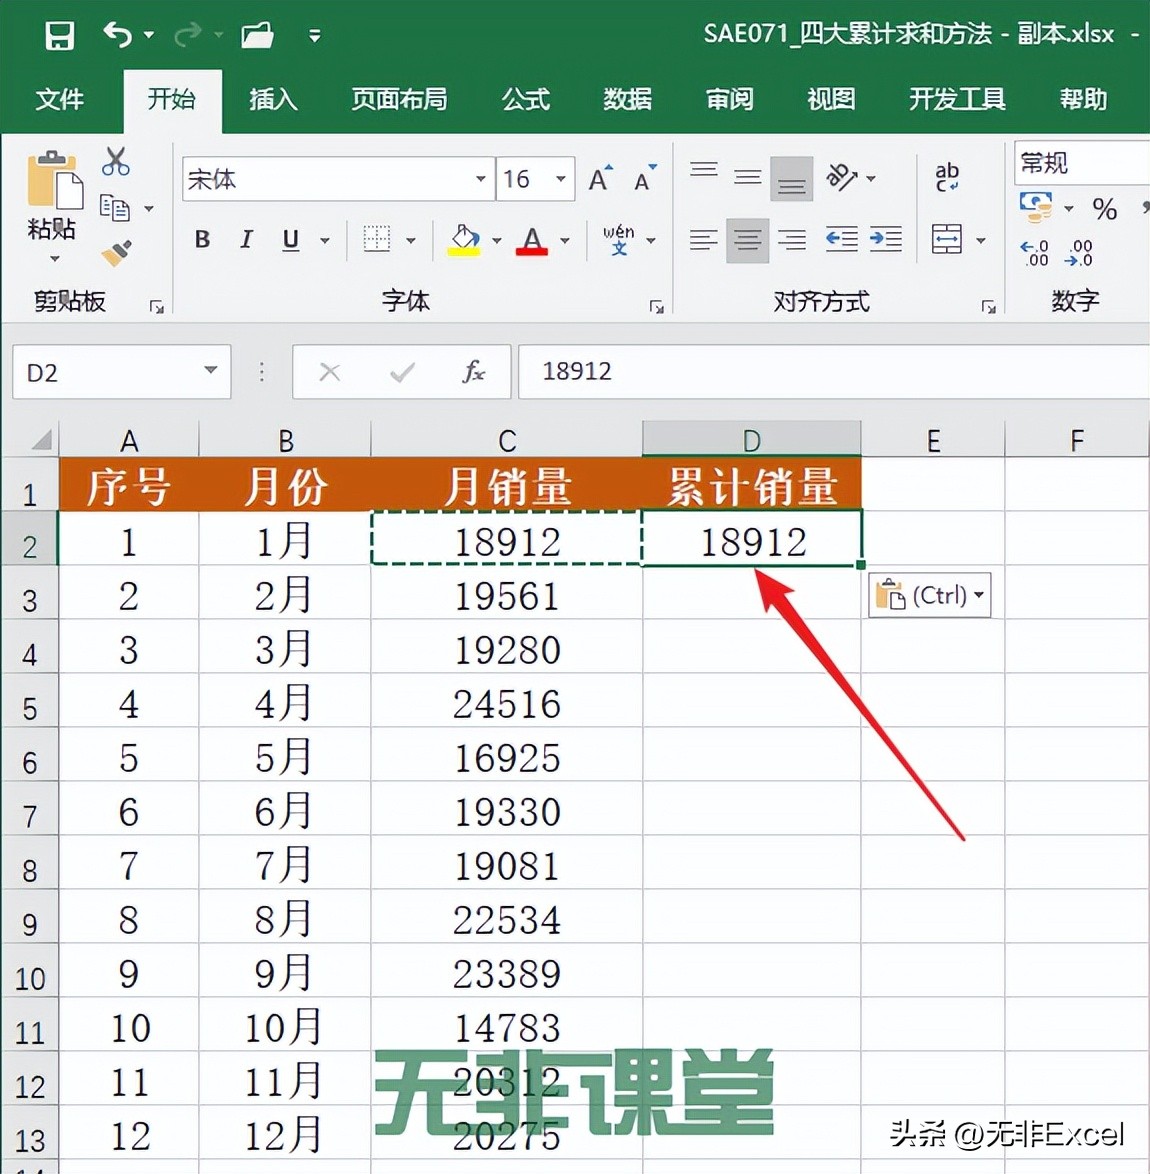Screen dimensions: 1150x1174
Task: Click the Percent style icon
Action: pos(1105,210)
